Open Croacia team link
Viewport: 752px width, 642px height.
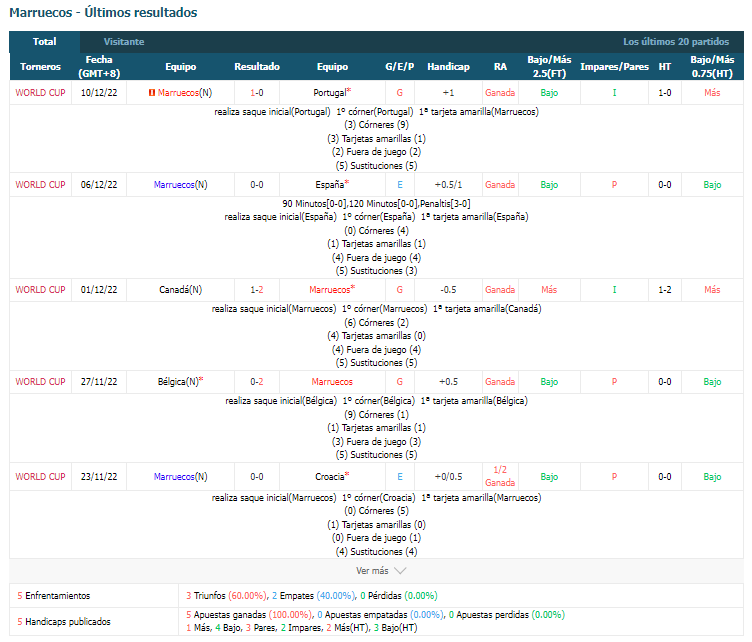point(329,477)
